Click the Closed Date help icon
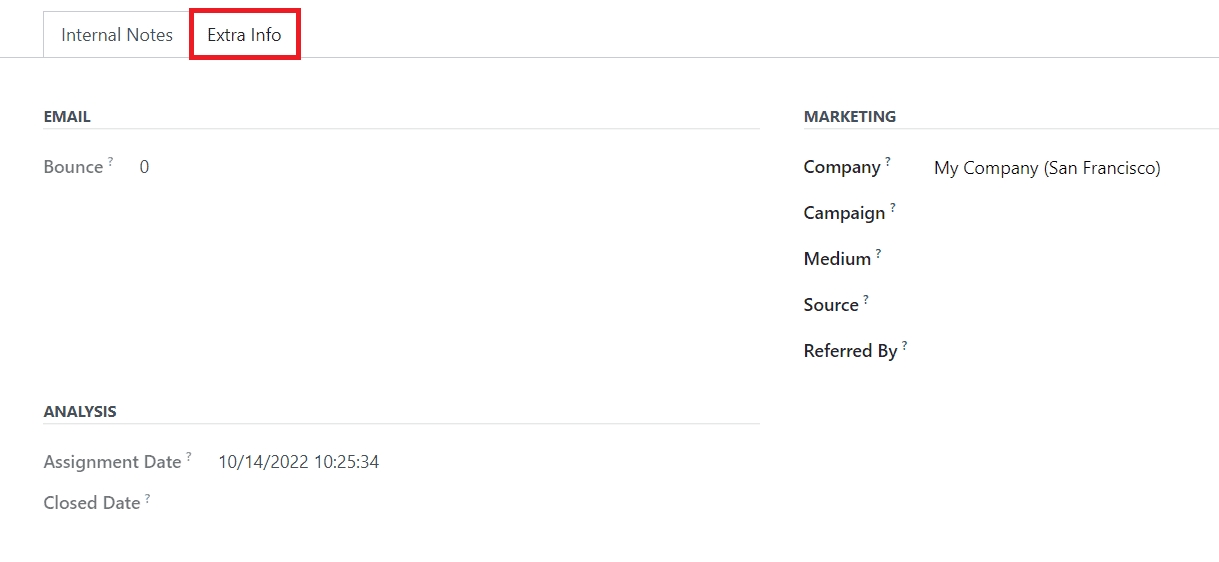This screenshot has width=1219, height=562. tap(148, 497)
